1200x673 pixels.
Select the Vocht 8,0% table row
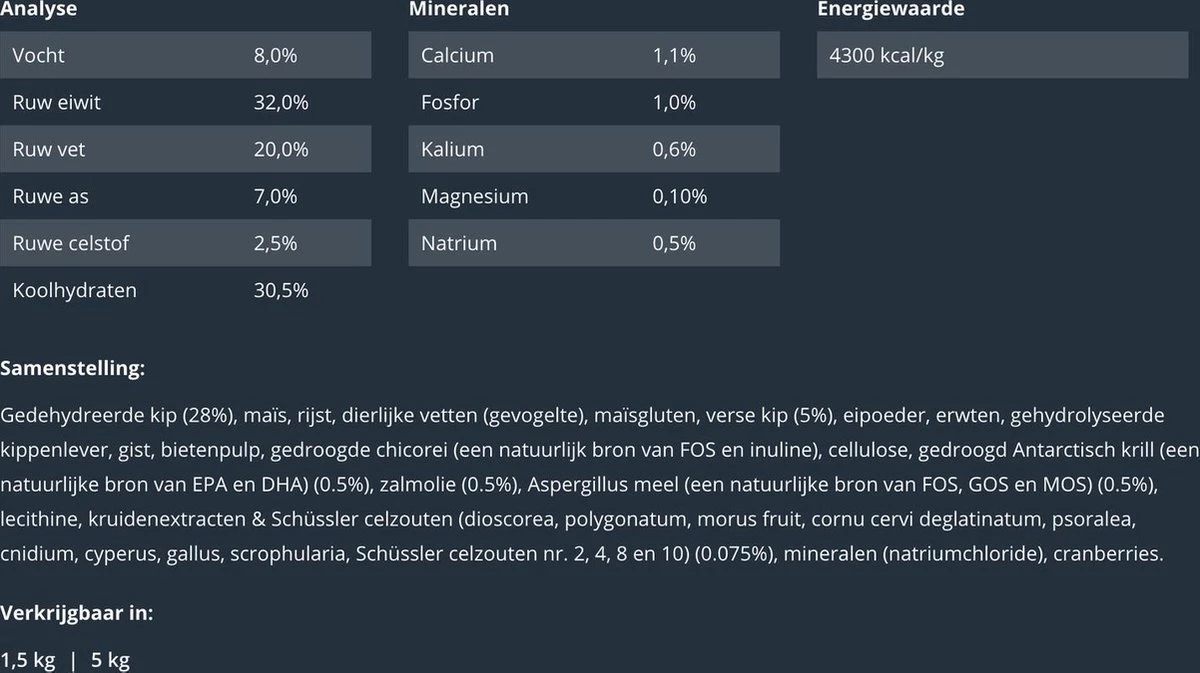click(186, 56)
